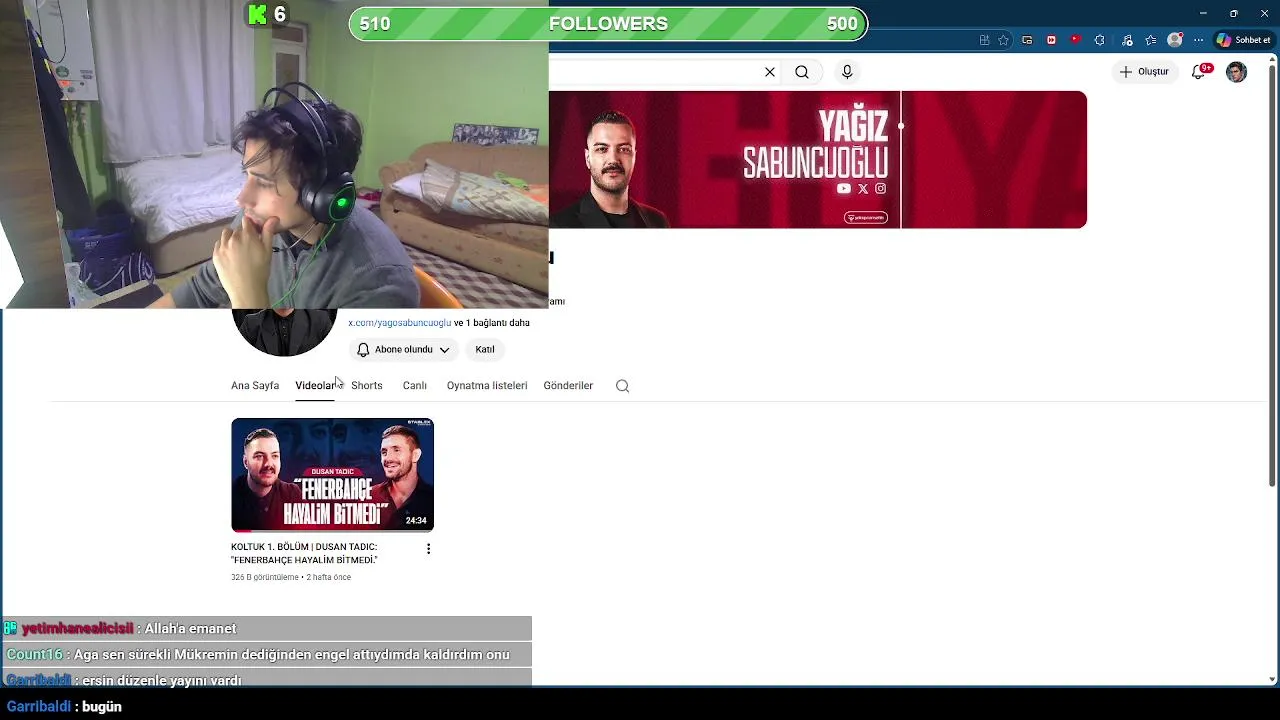Click the FOLLOWERS progress bar

pos(608,23)
